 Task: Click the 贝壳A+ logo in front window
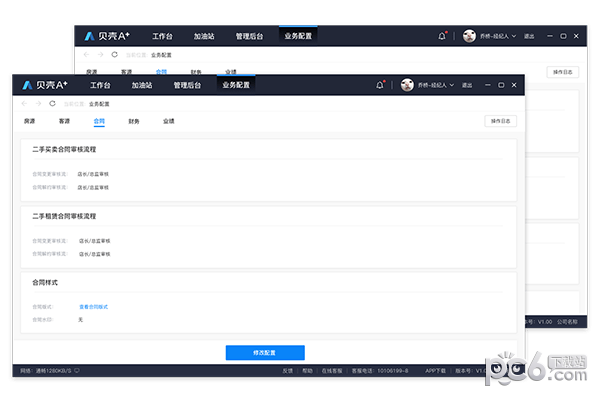pos(45,85)
